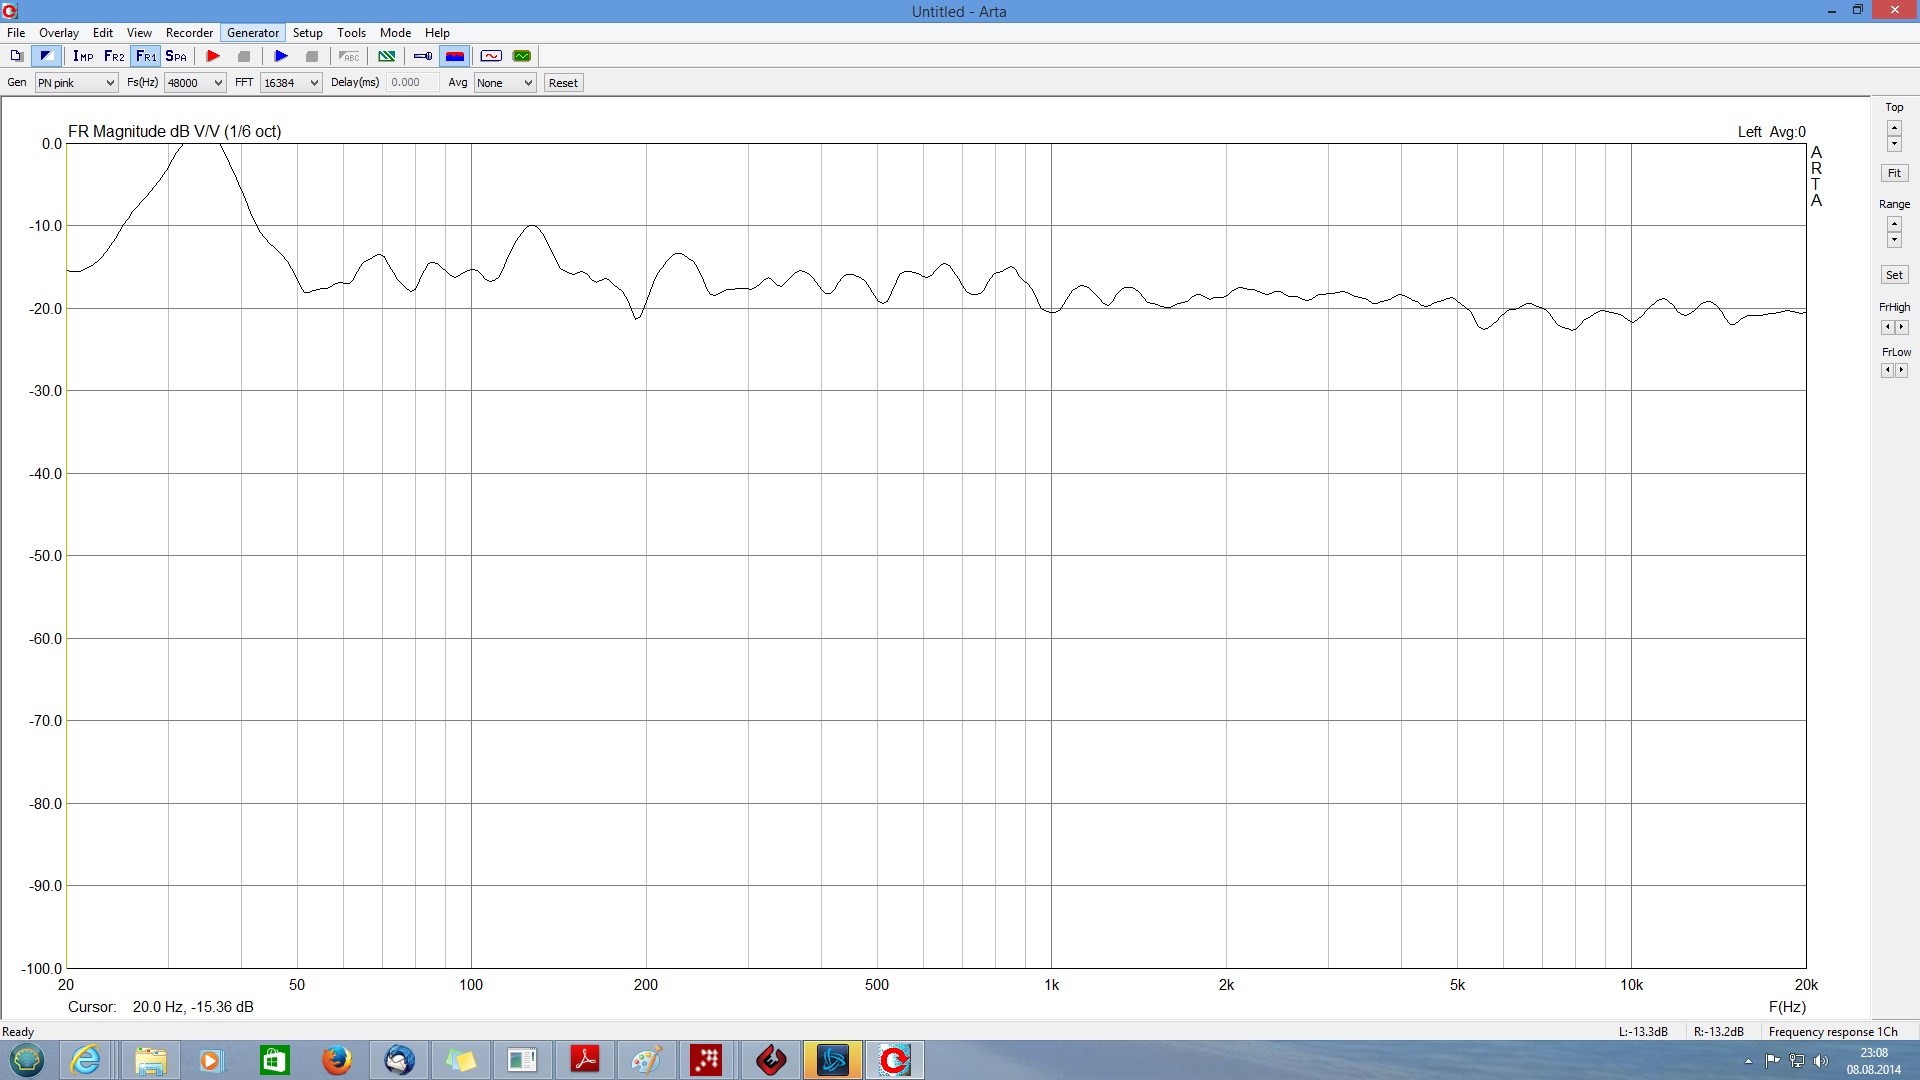Switch to Fr2 dual-channel mode
Viewport: 1920px width, 1080px height.
114,56
